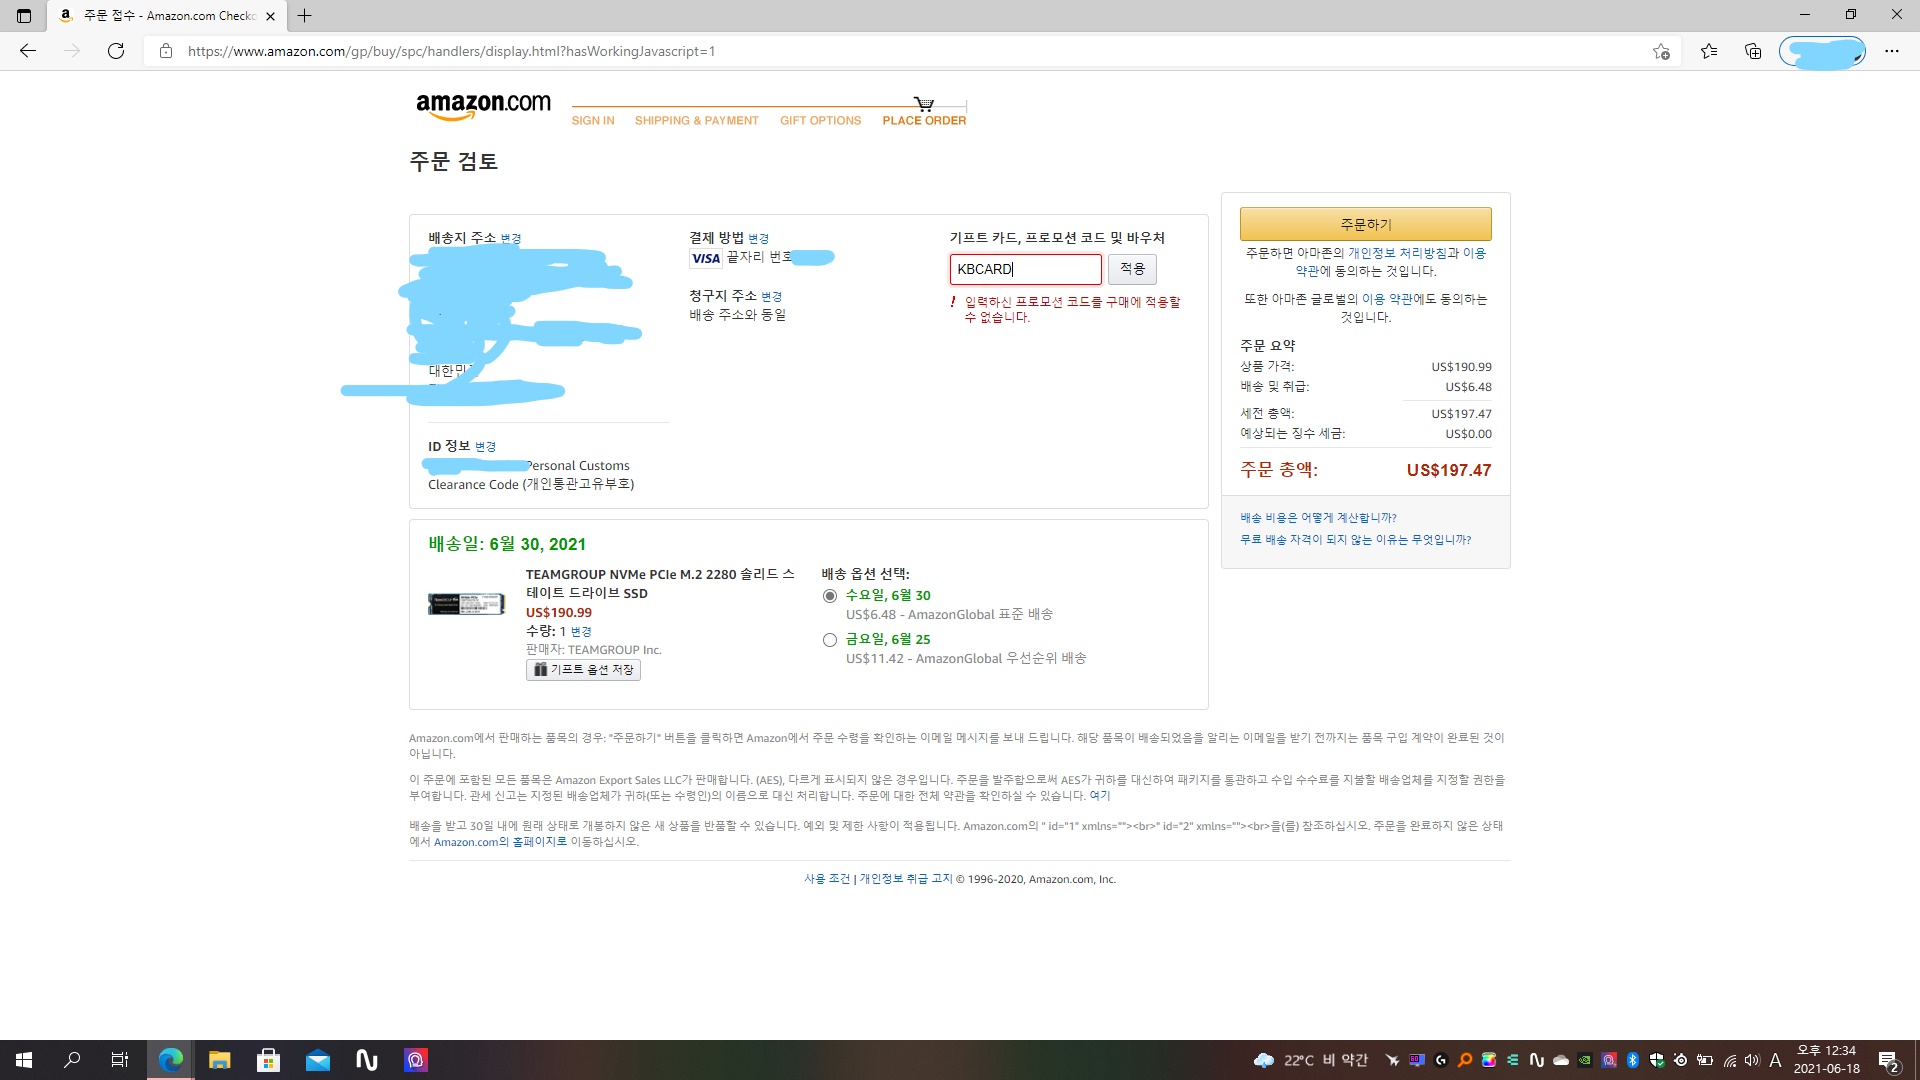Open File Explorer from taskbar
The width and height of the screenshot is (1920, 1080).
220,1060
